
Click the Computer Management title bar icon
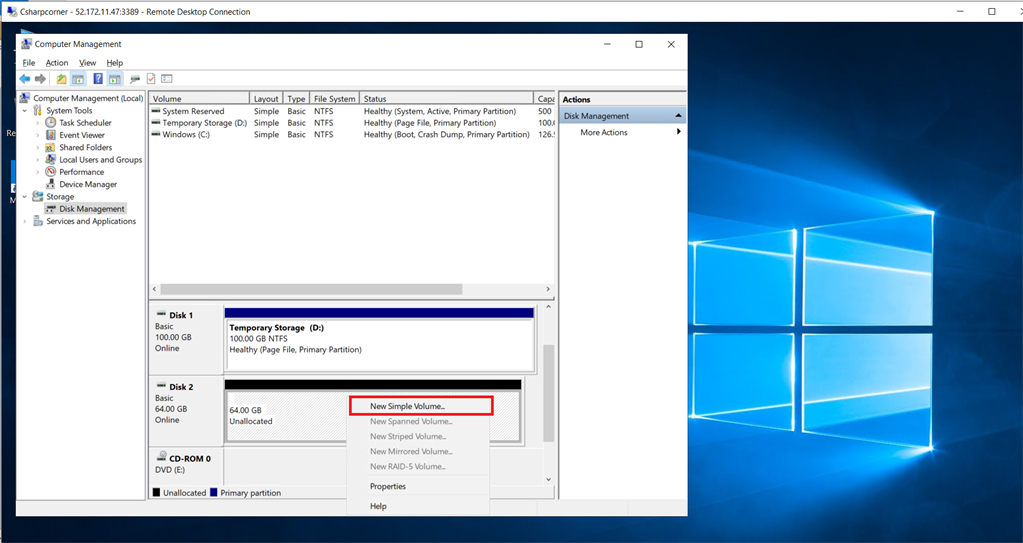tap(26, 44)
